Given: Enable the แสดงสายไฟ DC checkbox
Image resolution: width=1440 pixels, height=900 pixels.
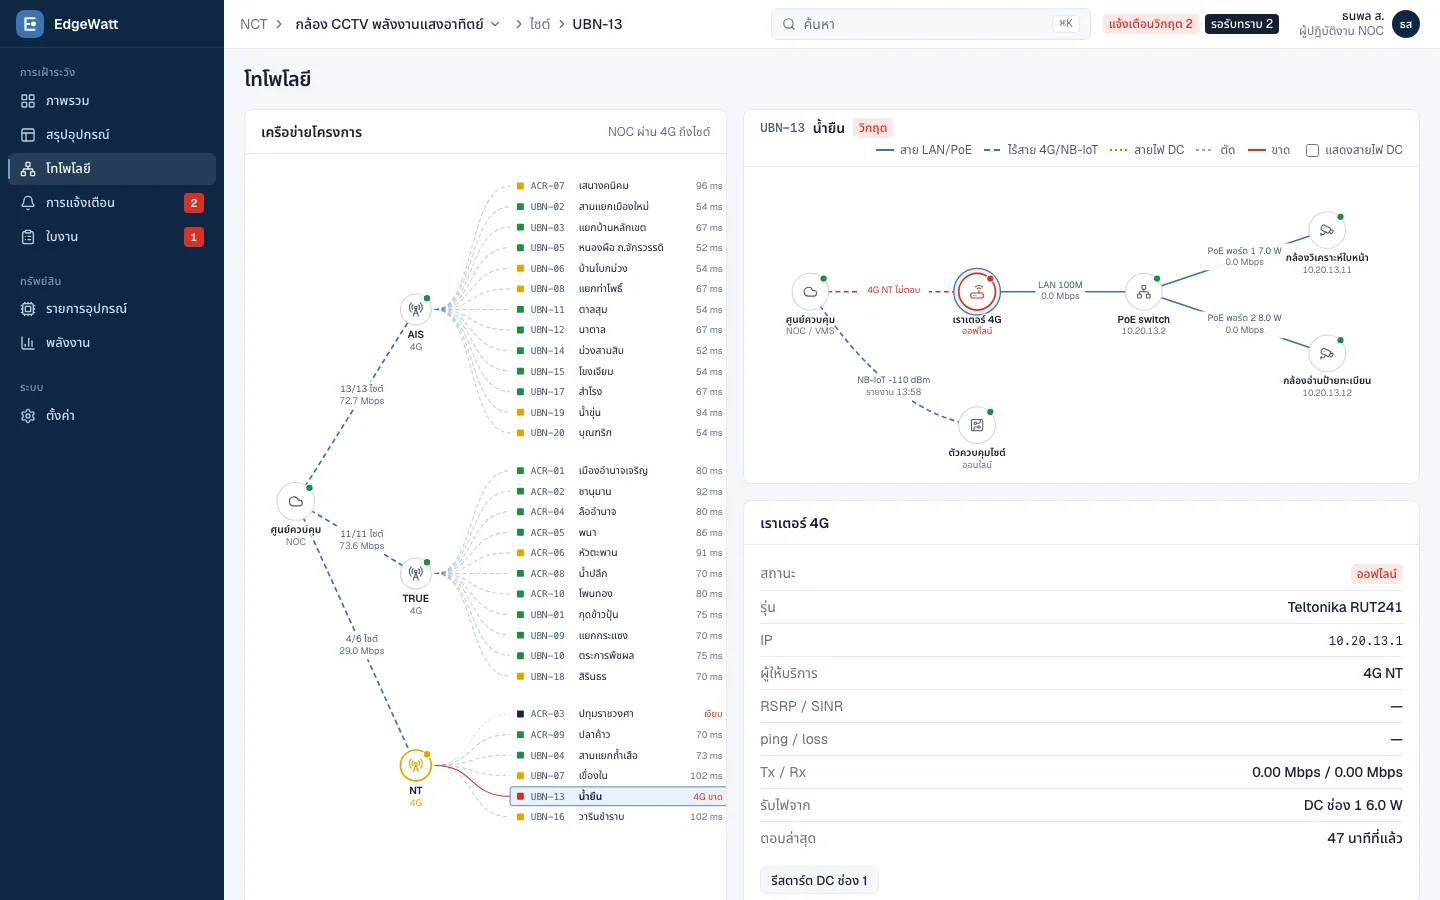Looking at the screenshot, I should pos(1312,150).
